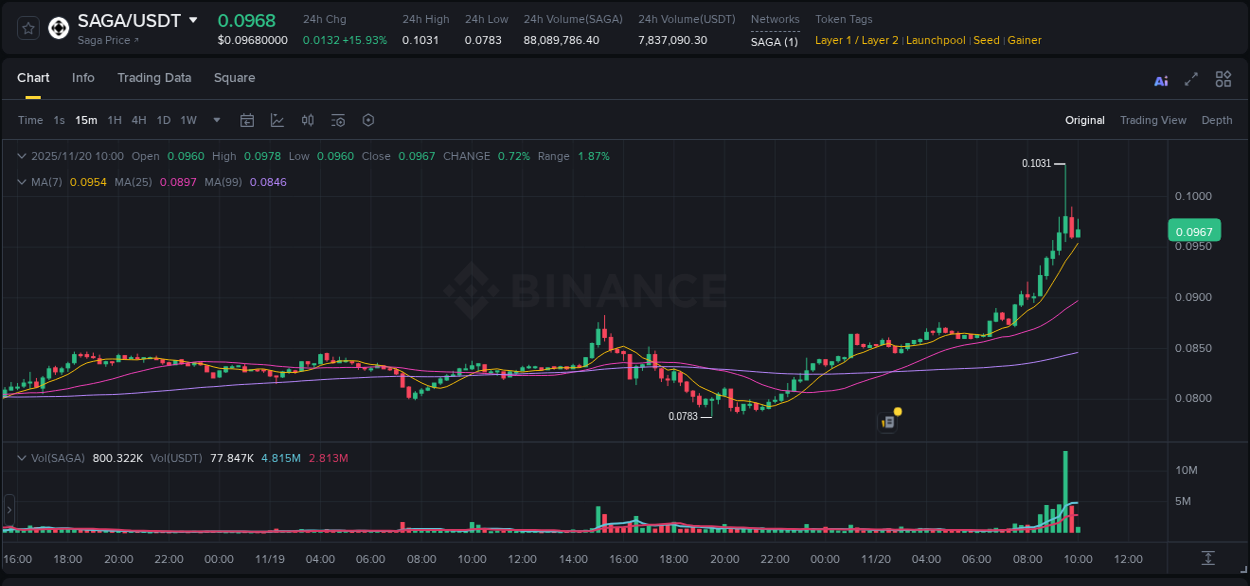1250x586 pixels.
Task: Open the chart style selector icon
Action: pos(275,120)
